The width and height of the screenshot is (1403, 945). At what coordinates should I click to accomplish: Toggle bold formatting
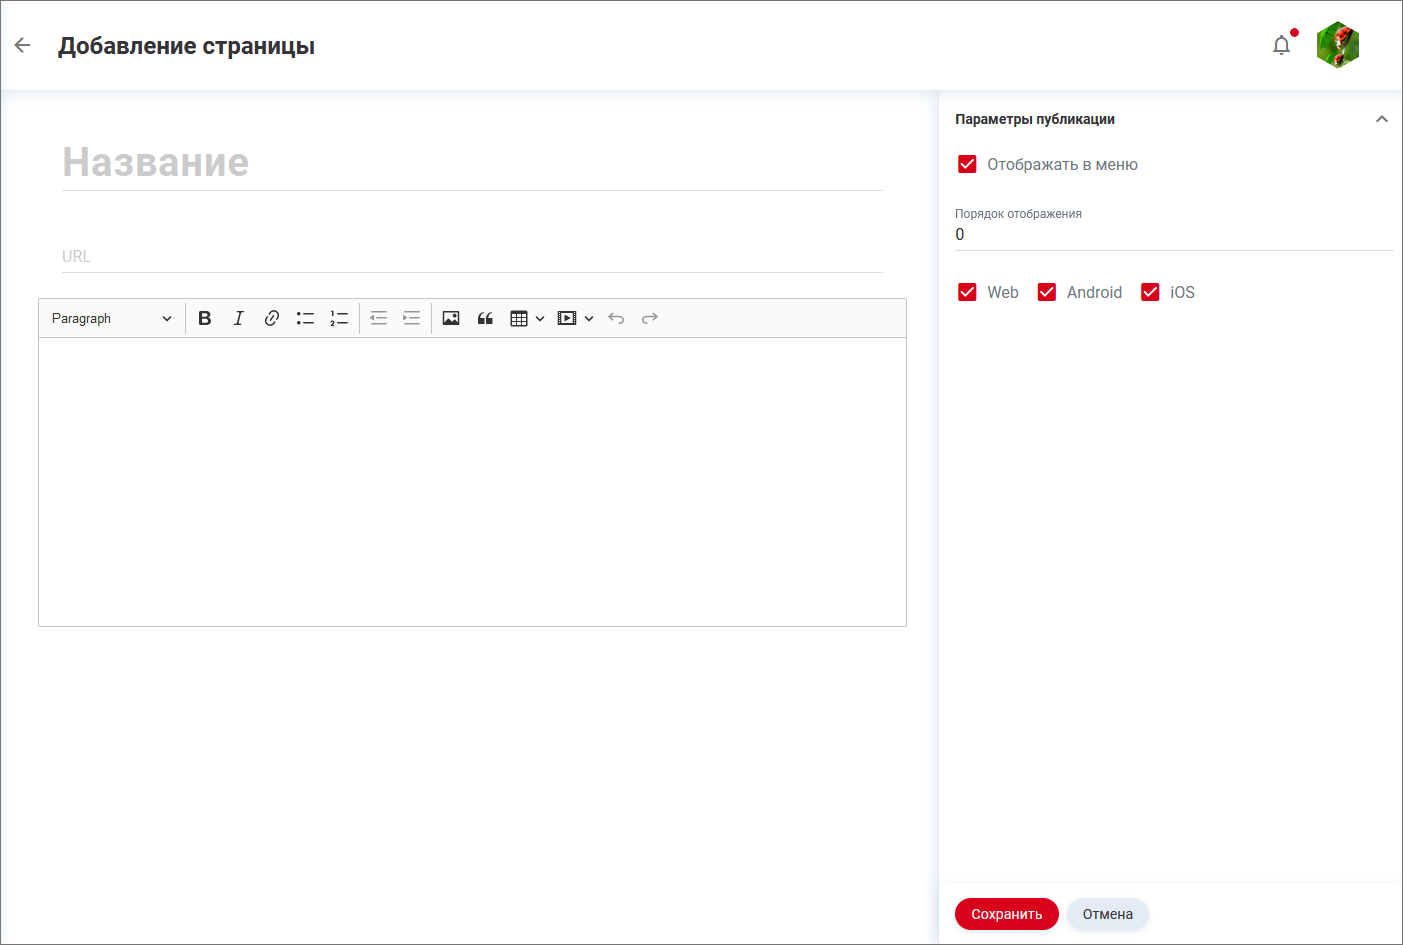205,318
